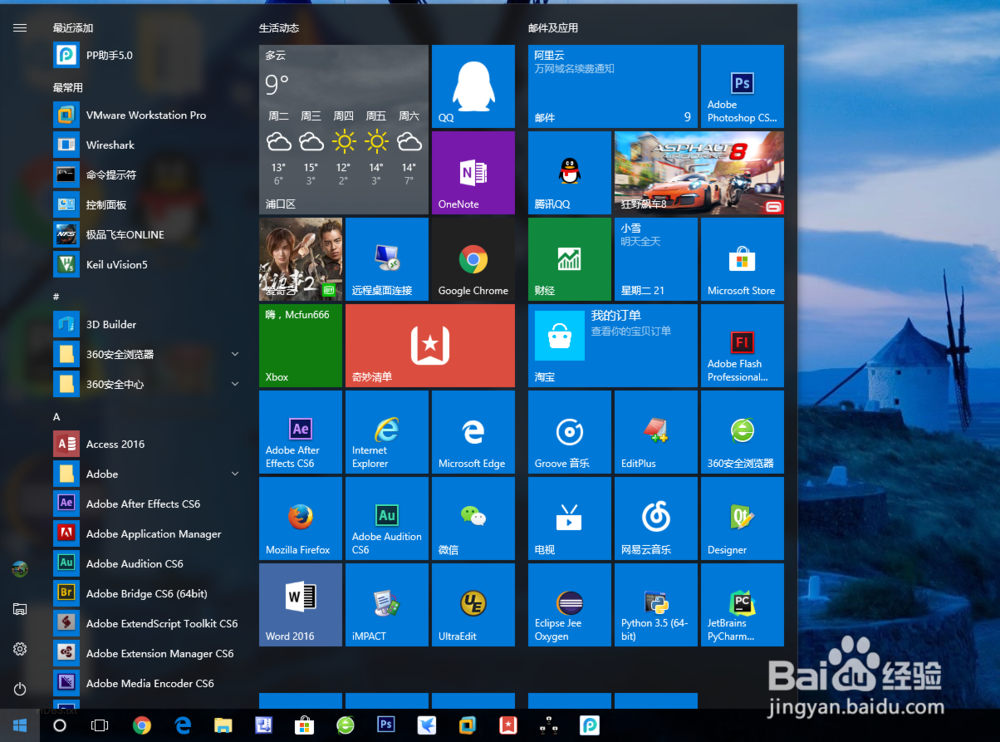Image resolution: width=1000 pixels, height=742 pixels.
Task: Open the Mozilla Firefox tile
Action: 300,518
